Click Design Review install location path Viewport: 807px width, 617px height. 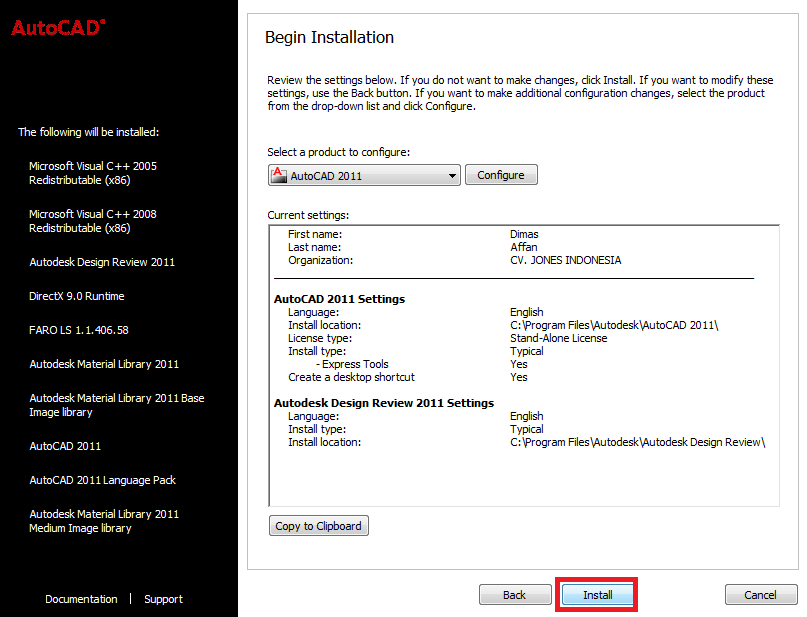638,442
